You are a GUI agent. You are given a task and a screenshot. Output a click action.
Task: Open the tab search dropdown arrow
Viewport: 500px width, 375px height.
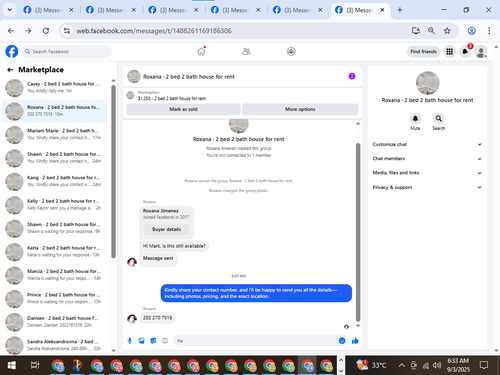coord(10,10)
